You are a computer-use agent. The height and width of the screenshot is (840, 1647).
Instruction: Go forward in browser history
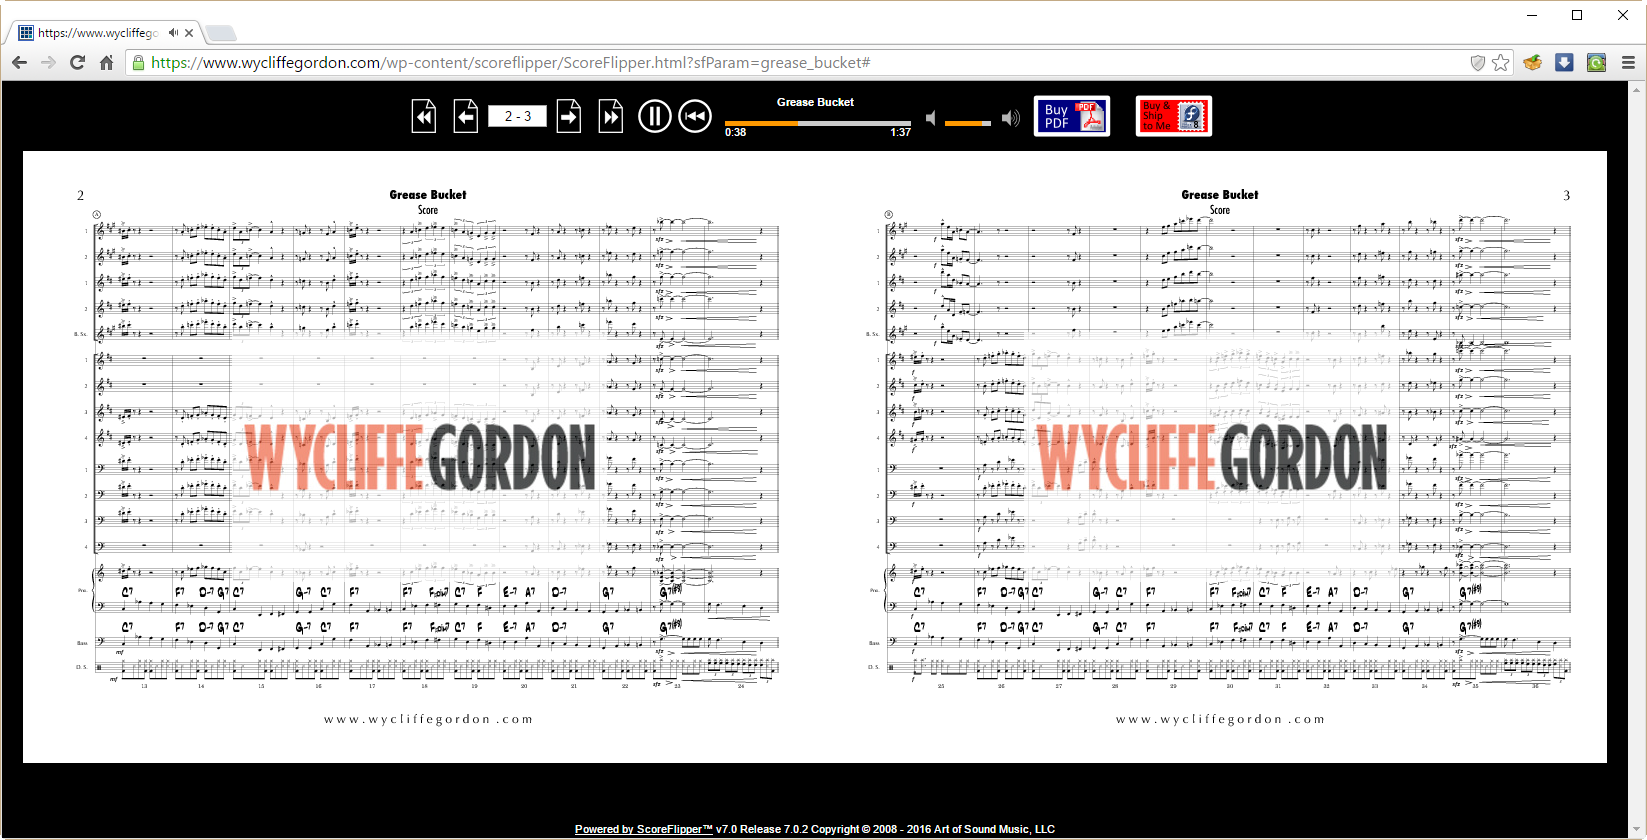tap(48, 62)
